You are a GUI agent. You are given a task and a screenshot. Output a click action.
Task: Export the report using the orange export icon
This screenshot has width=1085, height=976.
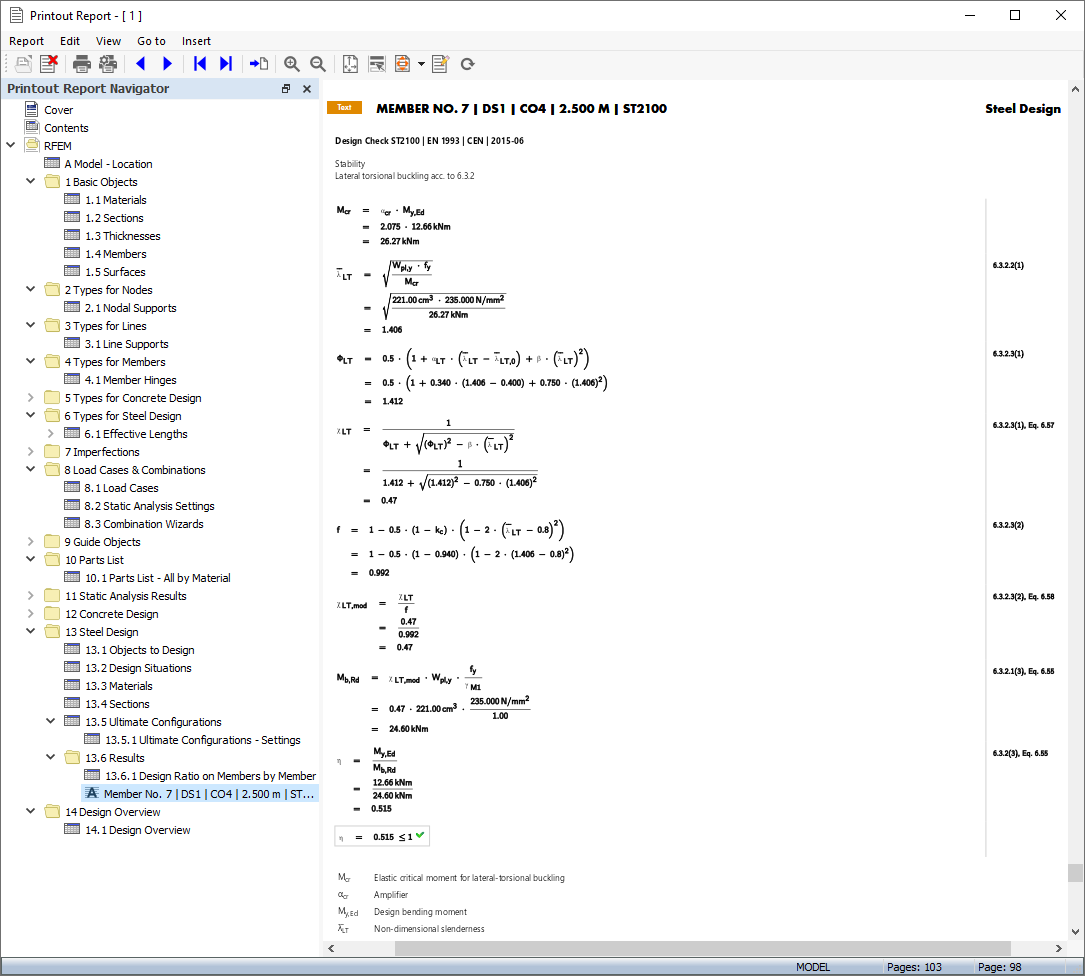(402, 63)
